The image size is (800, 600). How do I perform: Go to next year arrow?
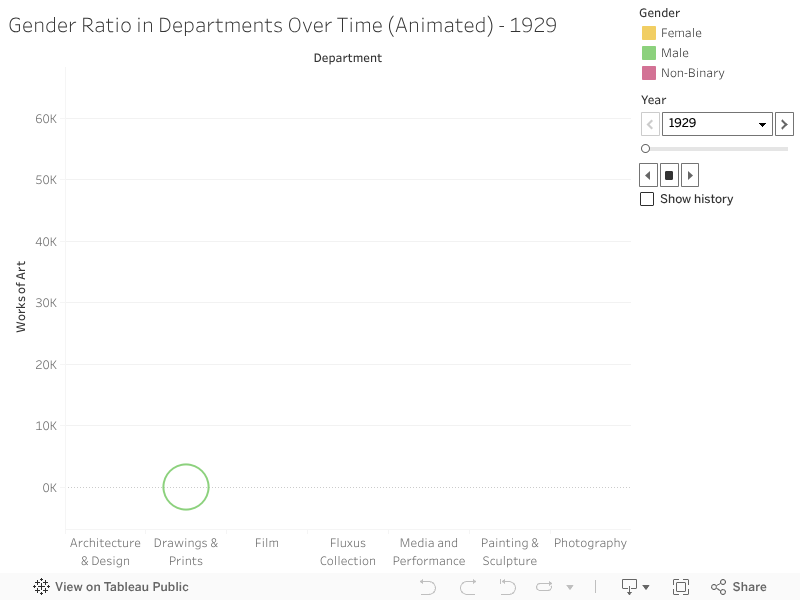(784, 123)
